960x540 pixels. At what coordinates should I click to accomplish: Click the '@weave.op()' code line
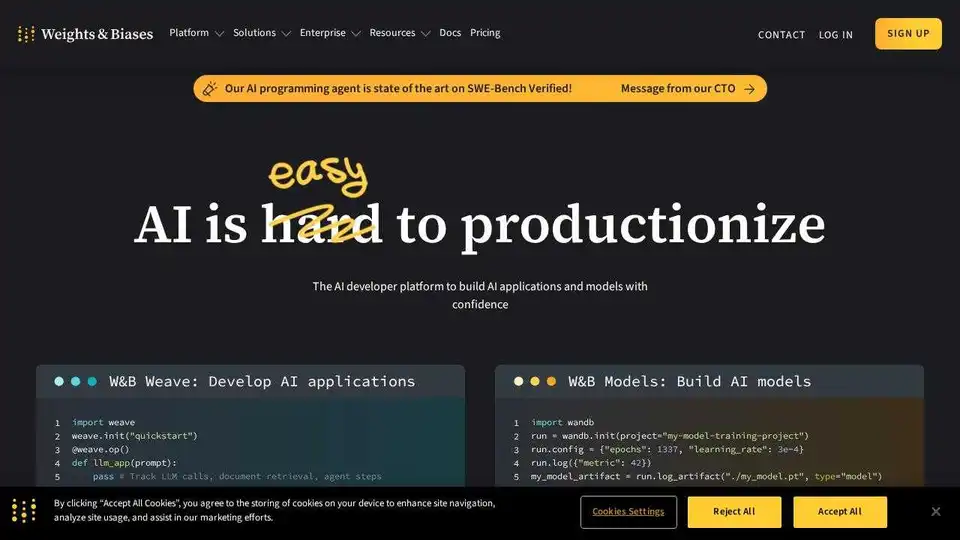100,449
